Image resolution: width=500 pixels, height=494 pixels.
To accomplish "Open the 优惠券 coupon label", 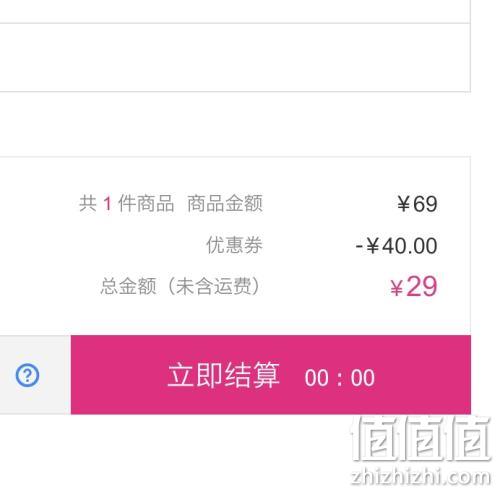I will click(x=234, y=245).
